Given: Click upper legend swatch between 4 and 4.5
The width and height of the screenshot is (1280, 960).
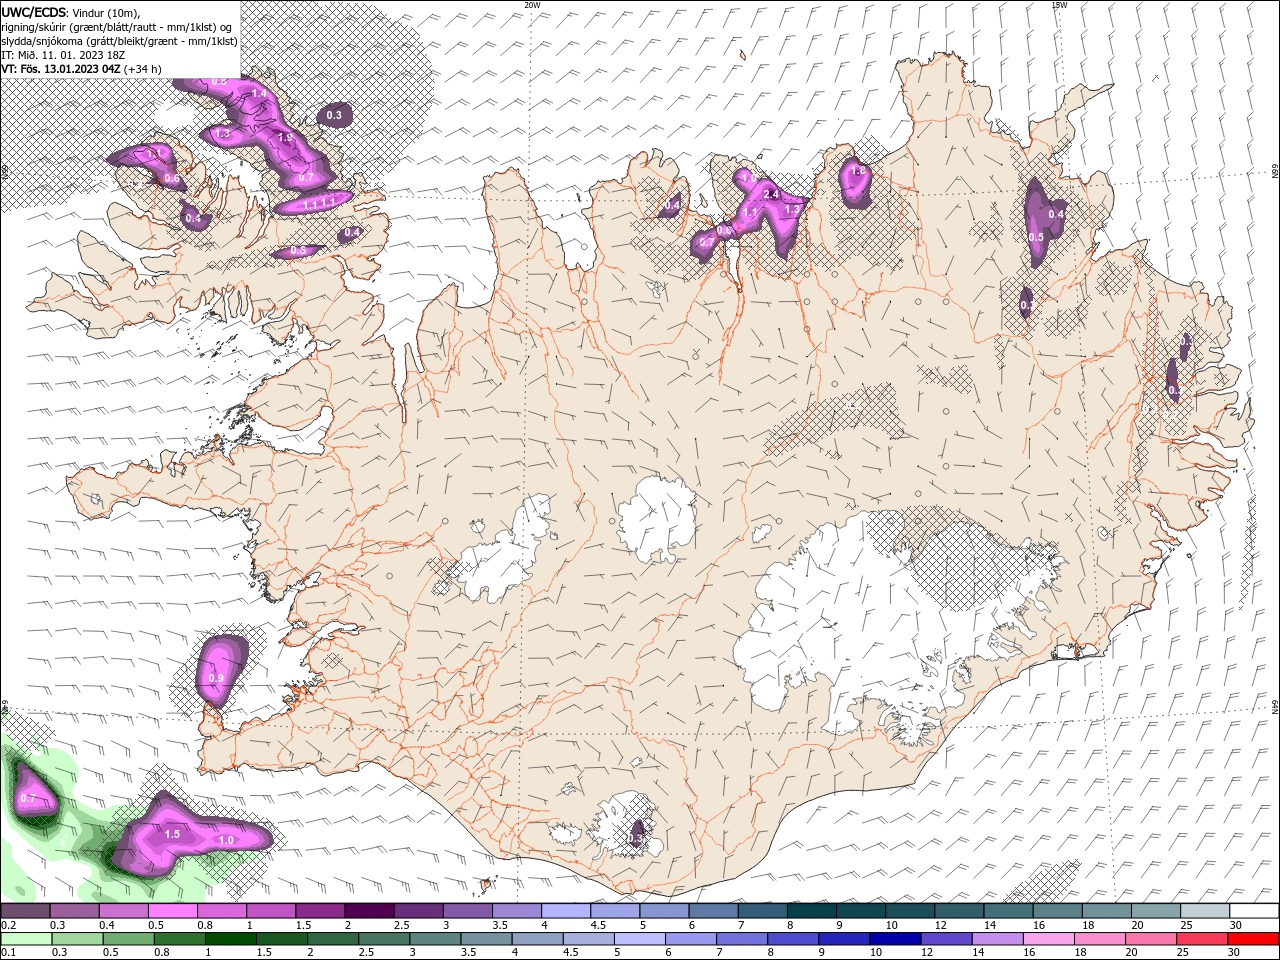Looking at the screenshot, I should pos(566,911).
